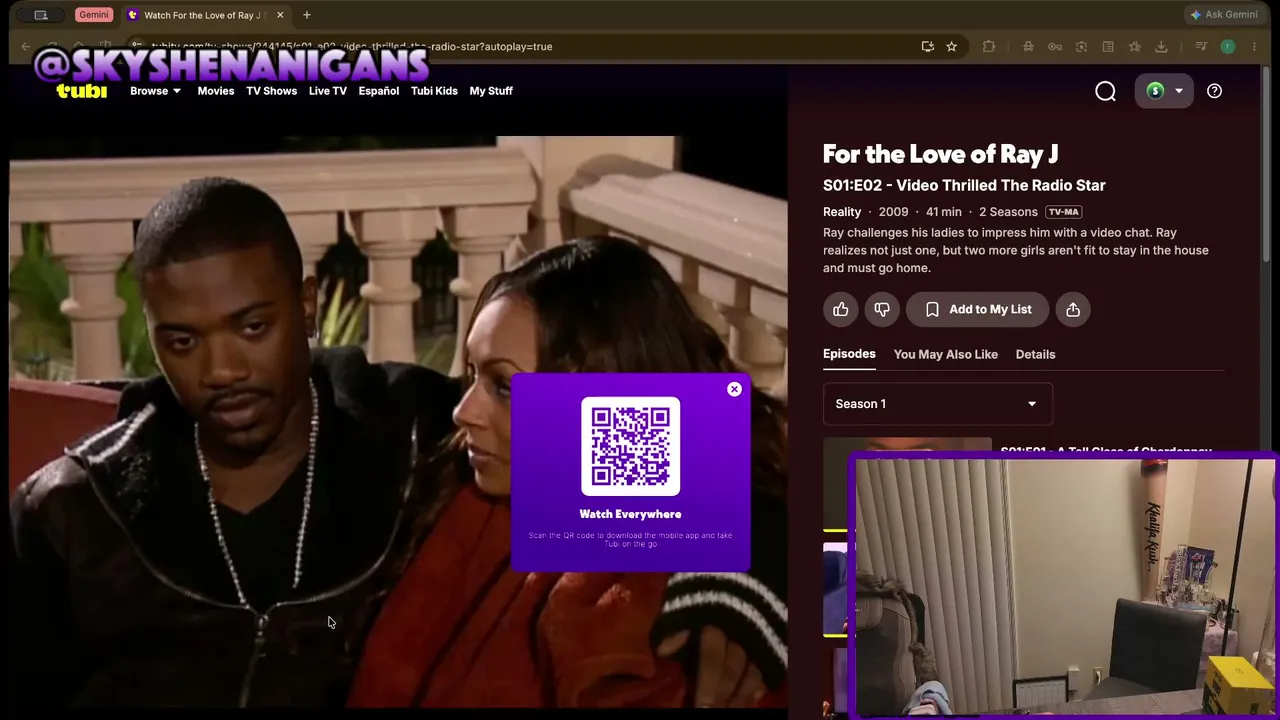Click the browser profile avatar
The image size is (1280, 720).
1228,46
